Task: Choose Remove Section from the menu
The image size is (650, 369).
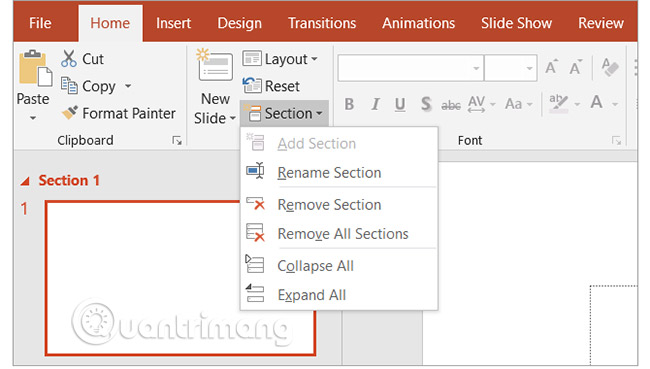Action: (x=339, y=204)
